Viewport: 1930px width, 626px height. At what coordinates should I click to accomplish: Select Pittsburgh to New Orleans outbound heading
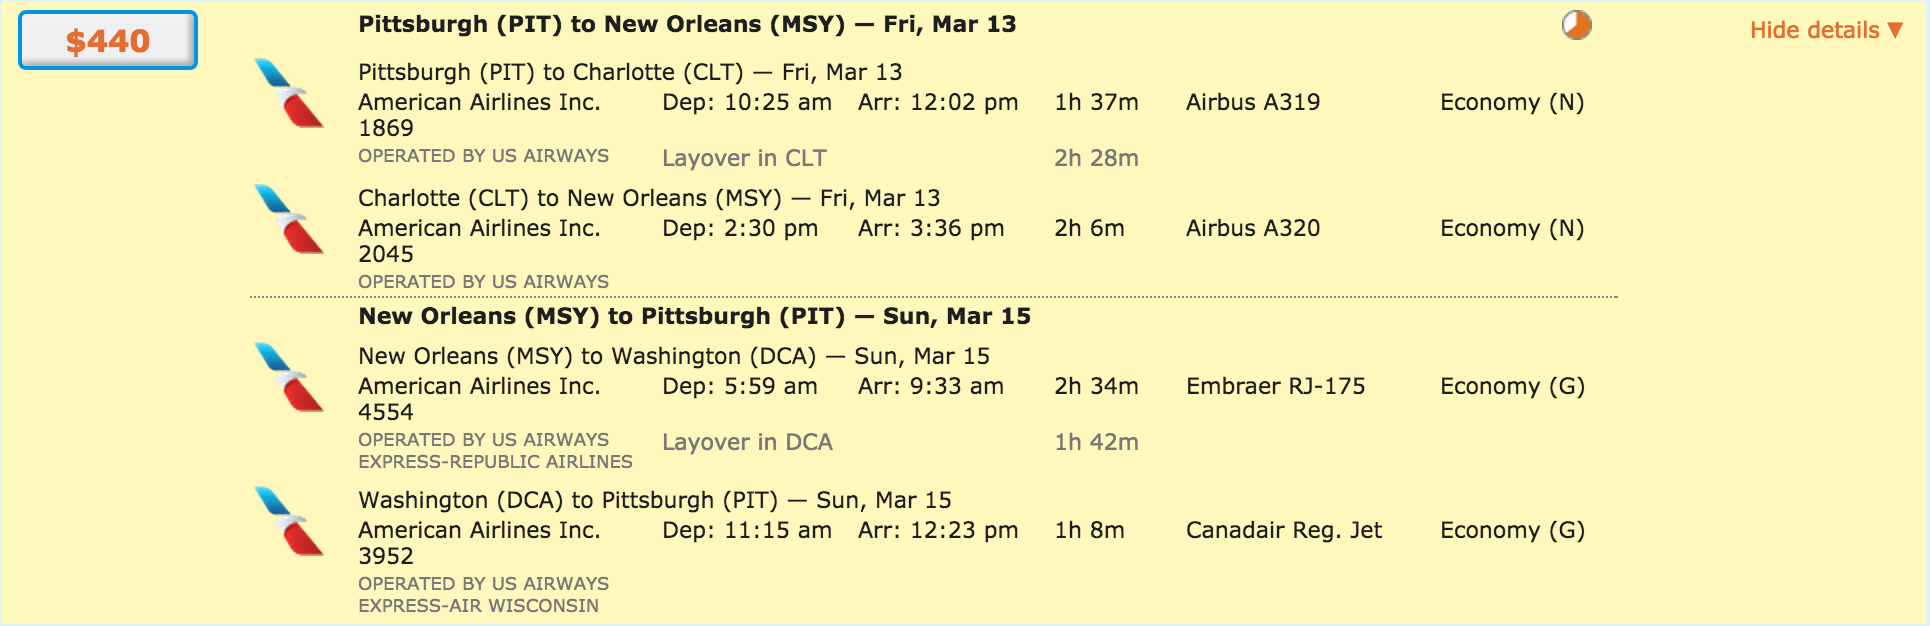pos(687,24)
